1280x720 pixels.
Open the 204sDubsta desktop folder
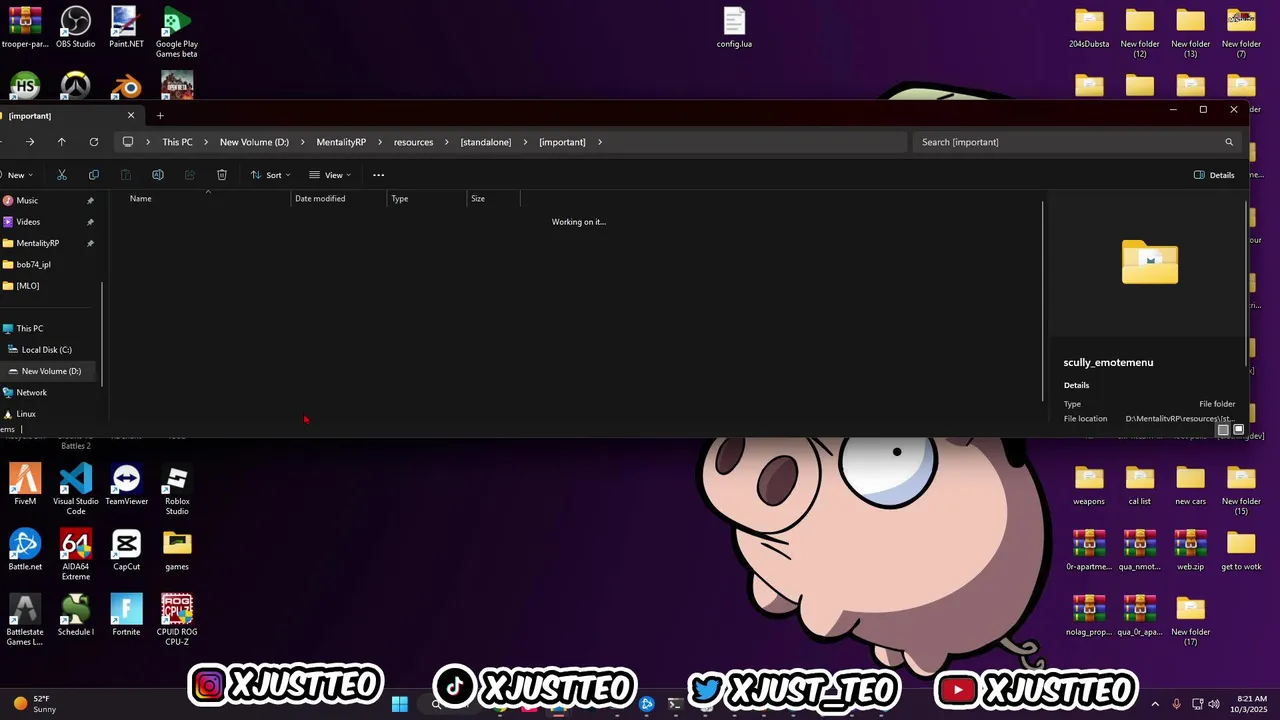[1089, 28]
